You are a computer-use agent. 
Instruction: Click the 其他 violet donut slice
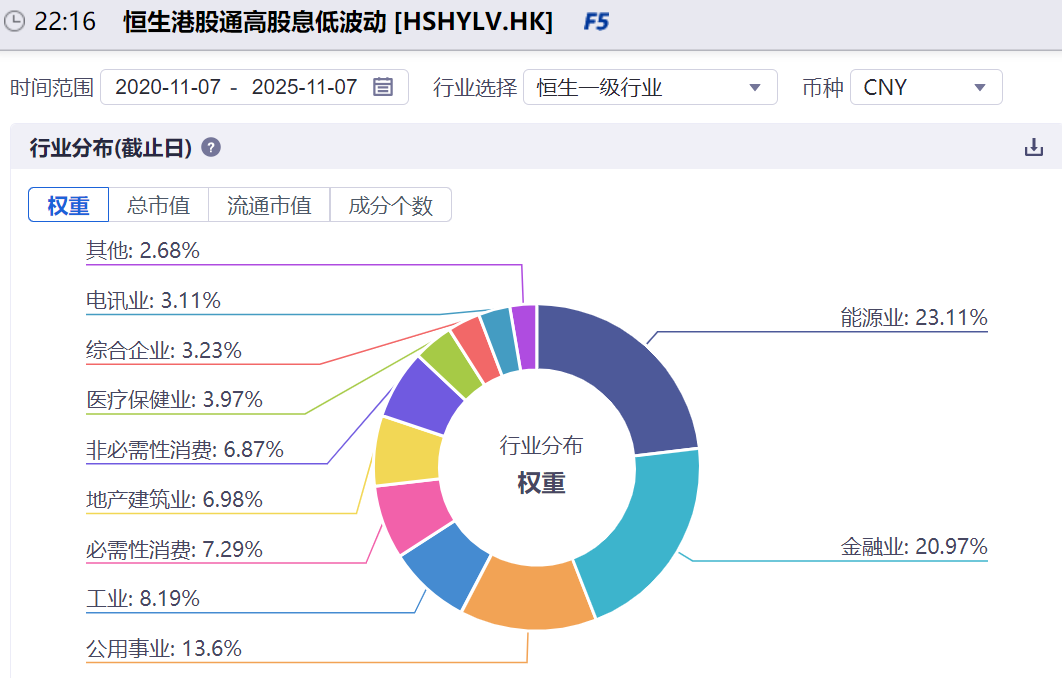click(525, 336)
